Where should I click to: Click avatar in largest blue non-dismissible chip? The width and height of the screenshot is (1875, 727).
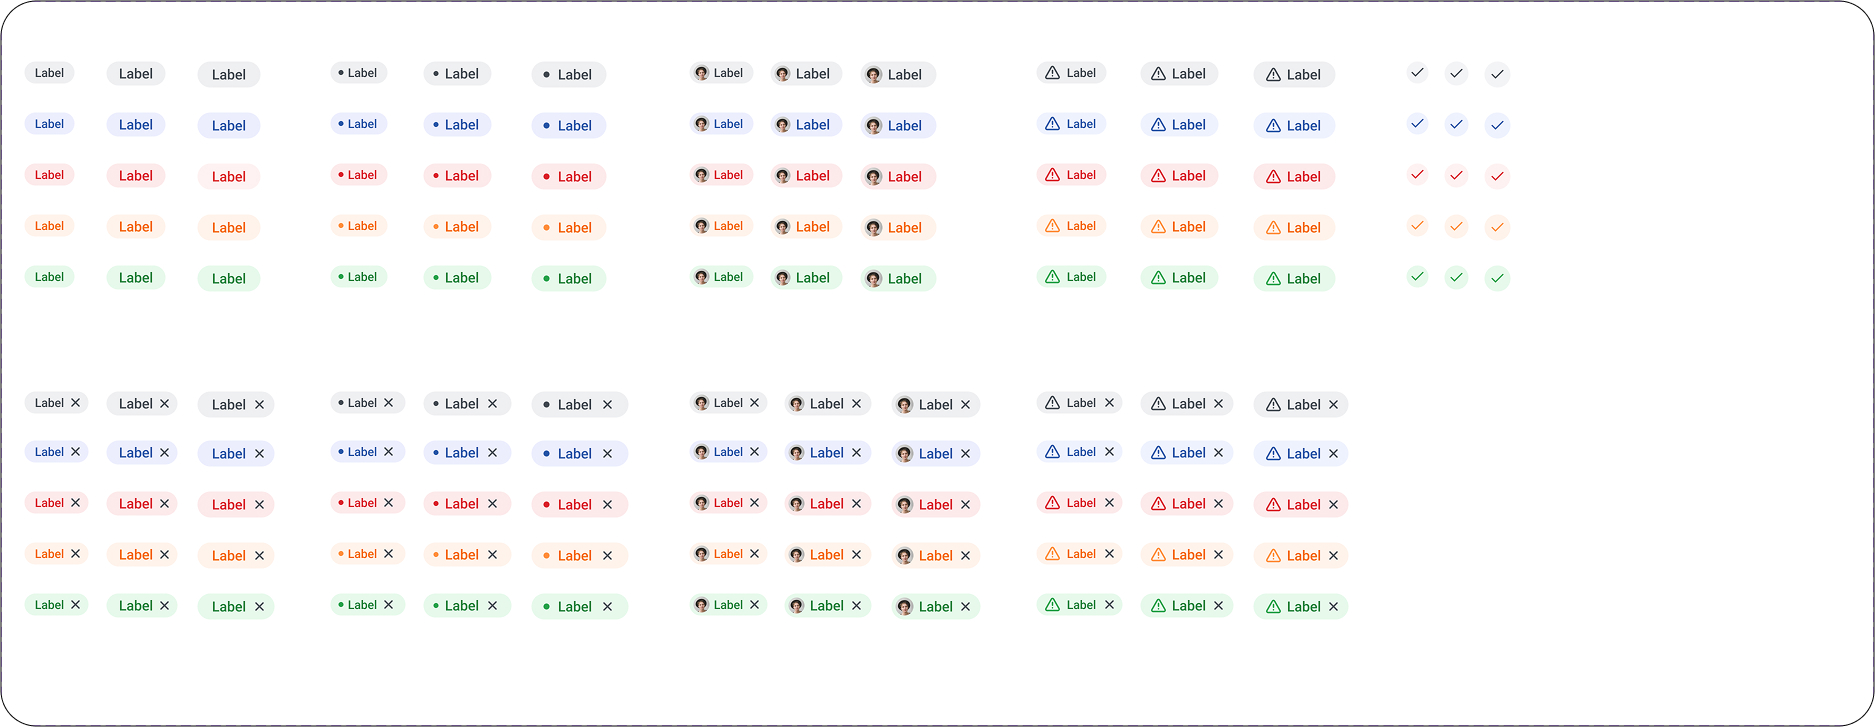tap(874, 126)
